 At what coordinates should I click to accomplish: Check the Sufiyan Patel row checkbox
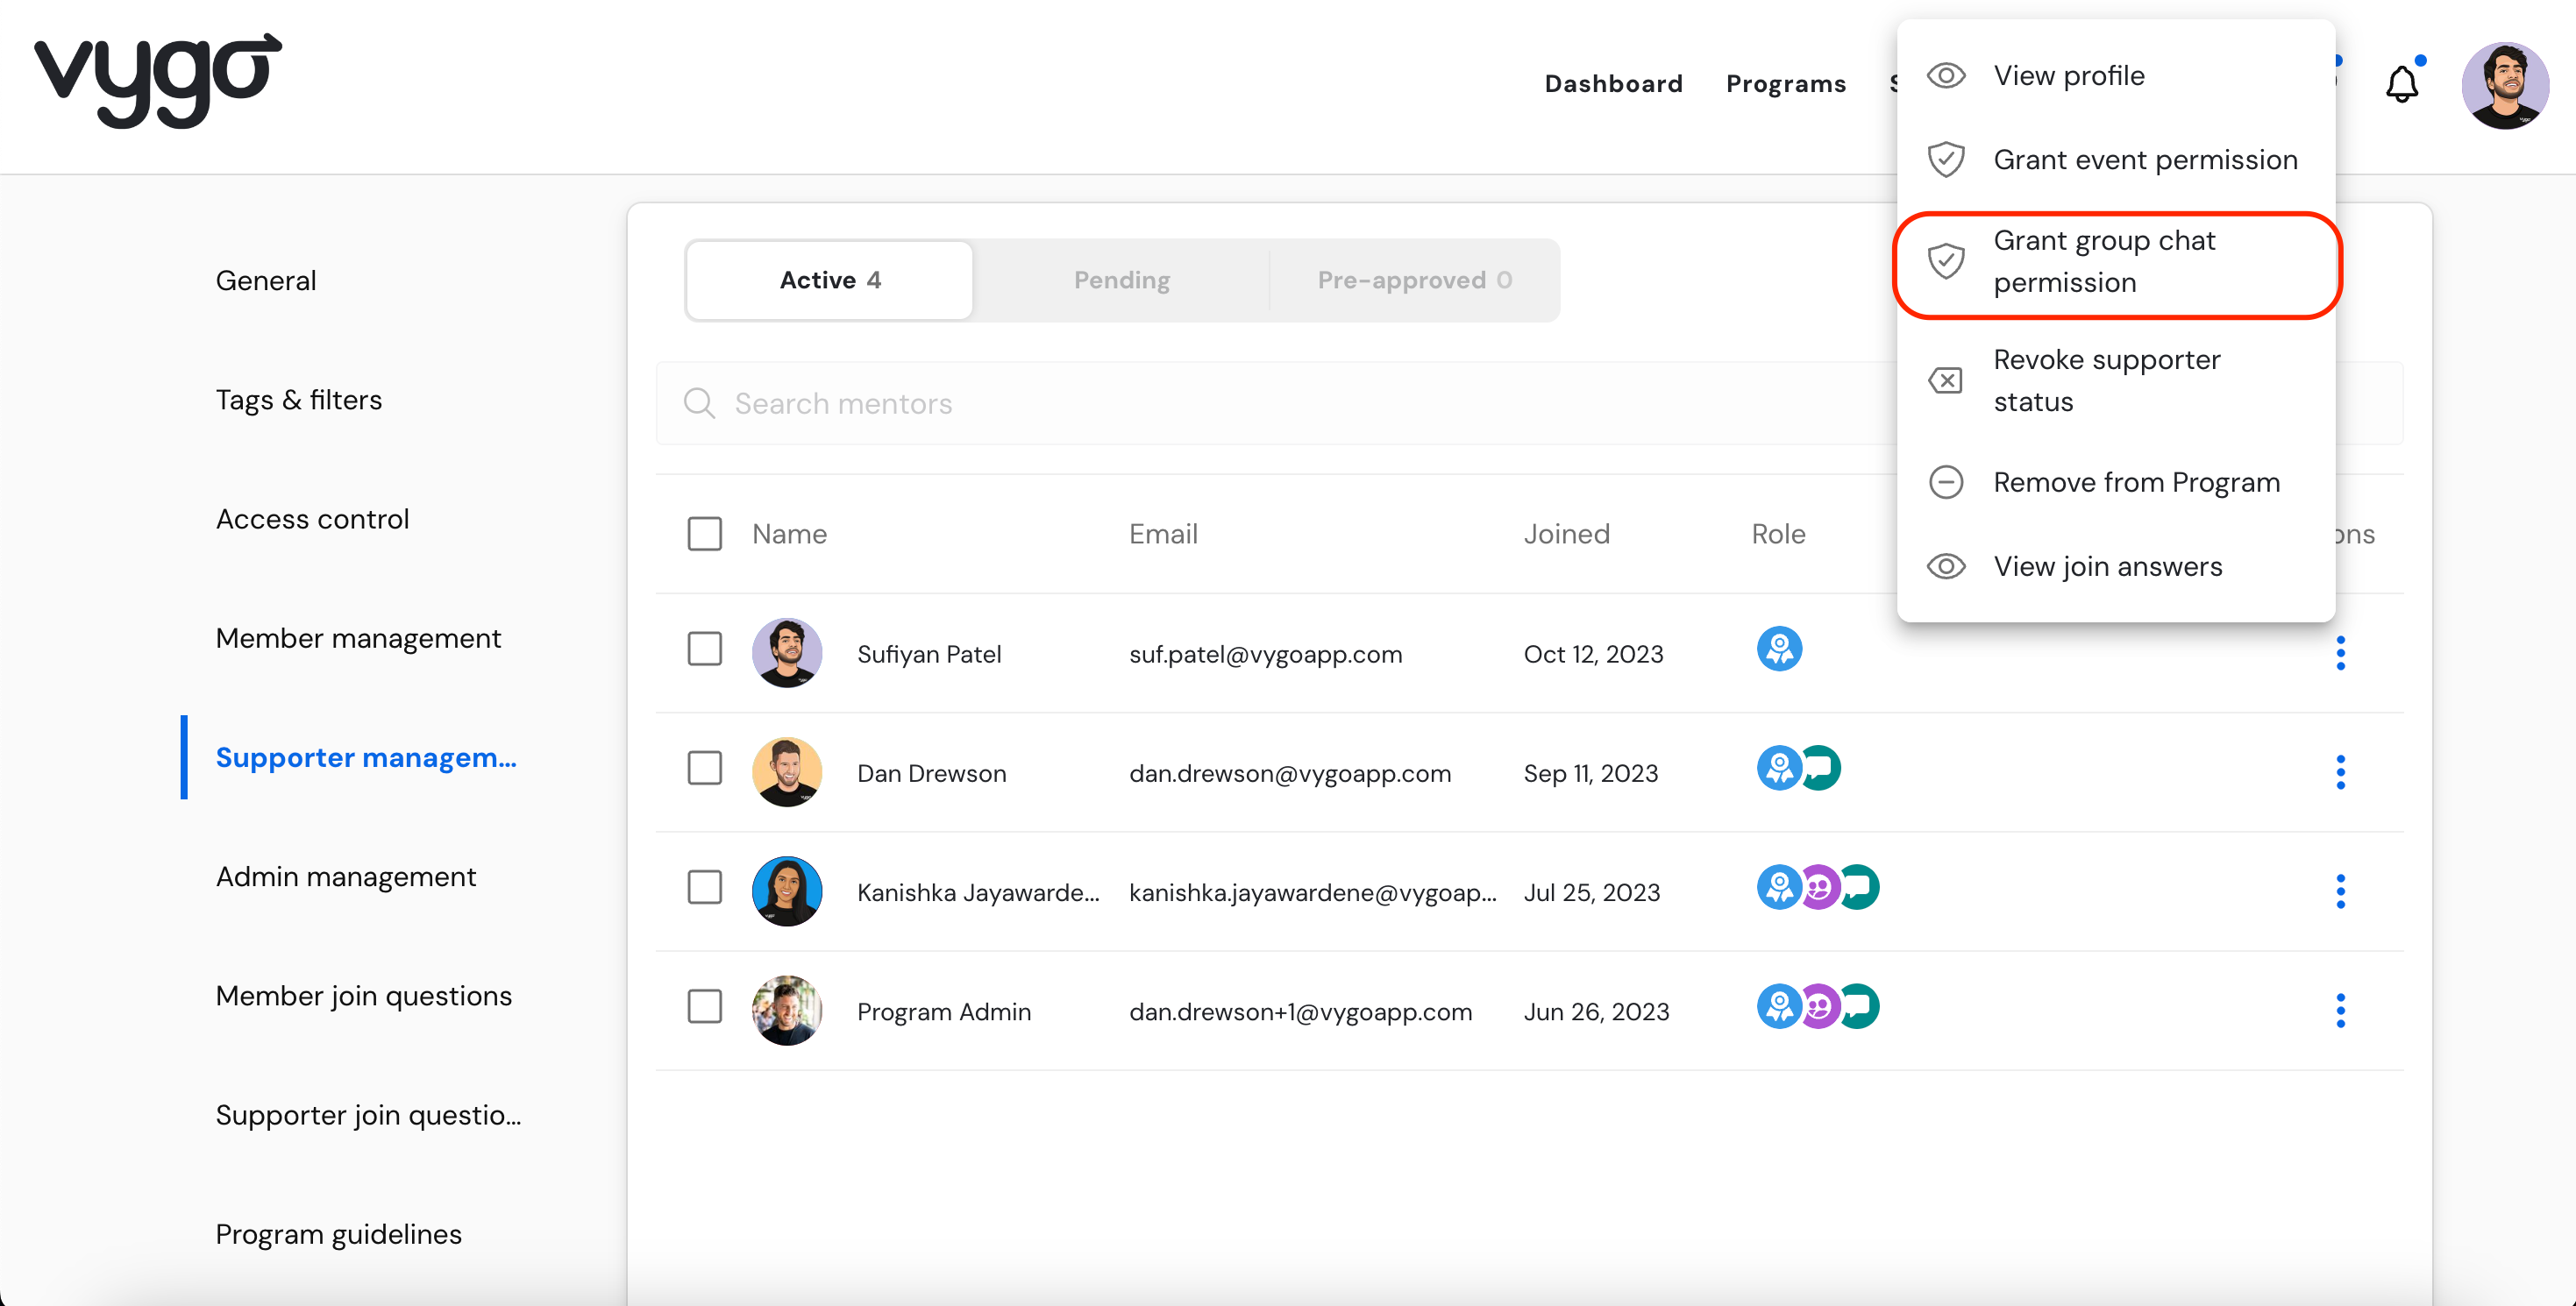tap(704, 649)
